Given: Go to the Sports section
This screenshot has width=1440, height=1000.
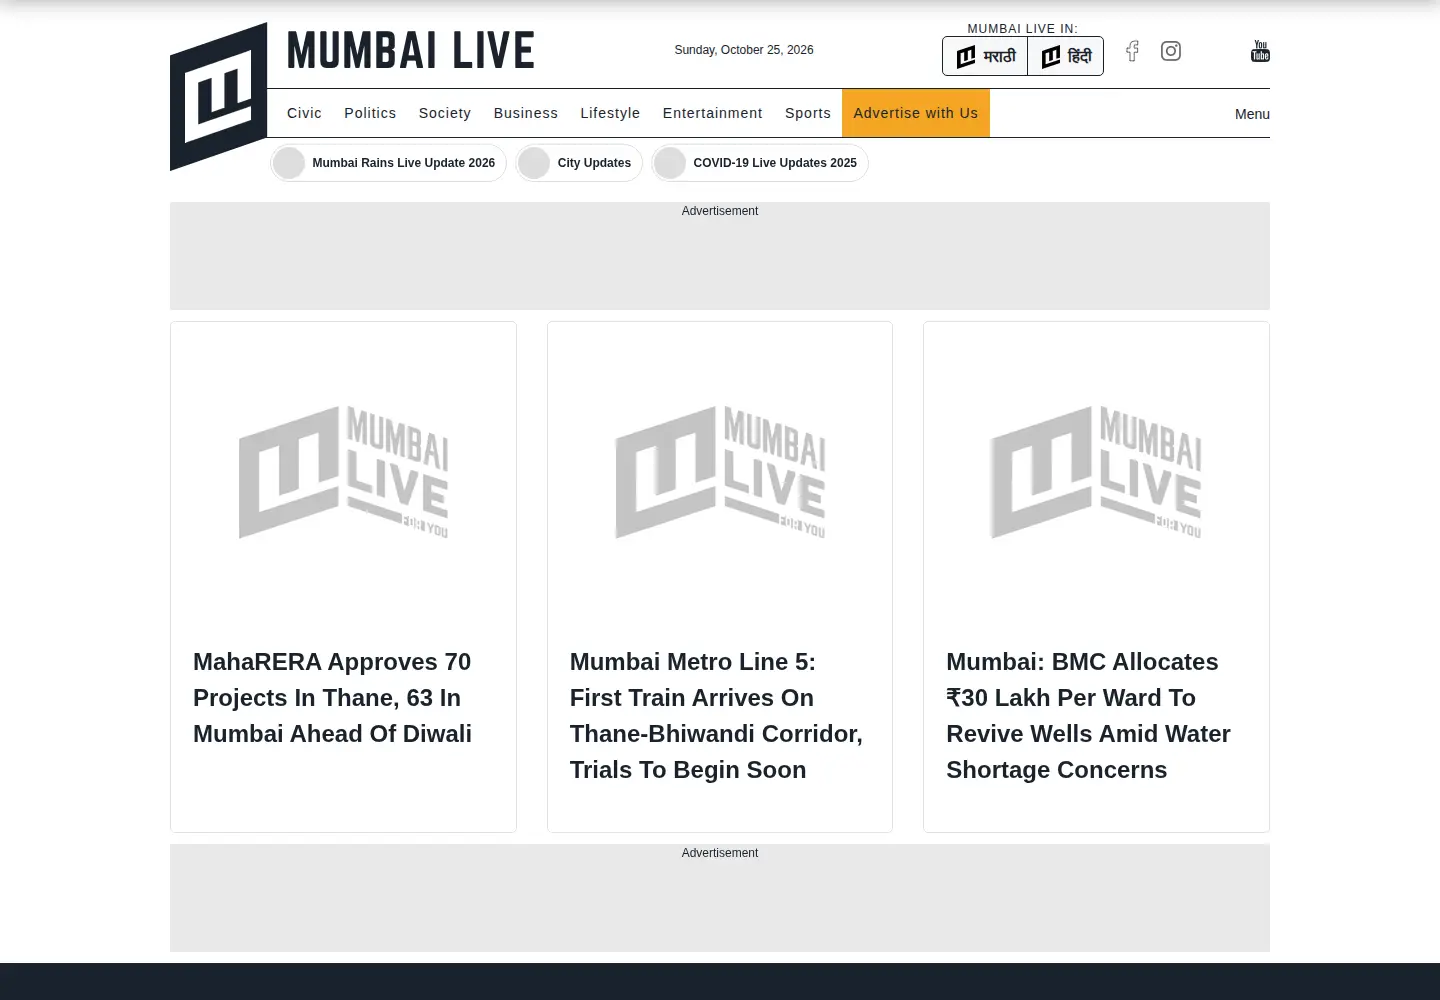Looking at the screenshot, I should click(x=808, y=113).
